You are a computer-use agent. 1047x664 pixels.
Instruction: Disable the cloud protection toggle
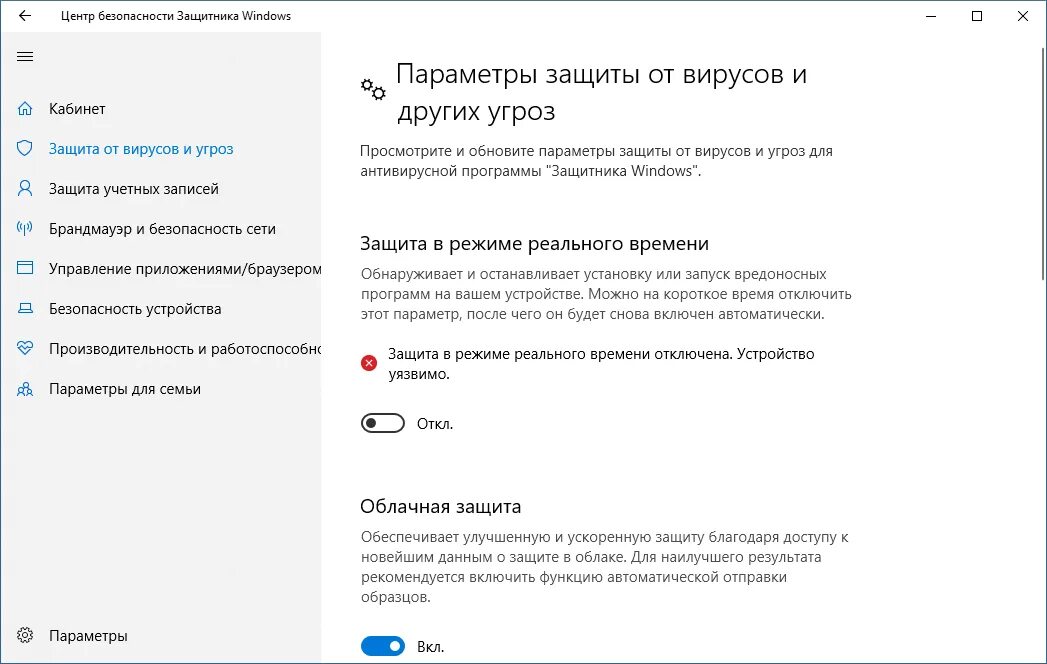click(383, 646)
